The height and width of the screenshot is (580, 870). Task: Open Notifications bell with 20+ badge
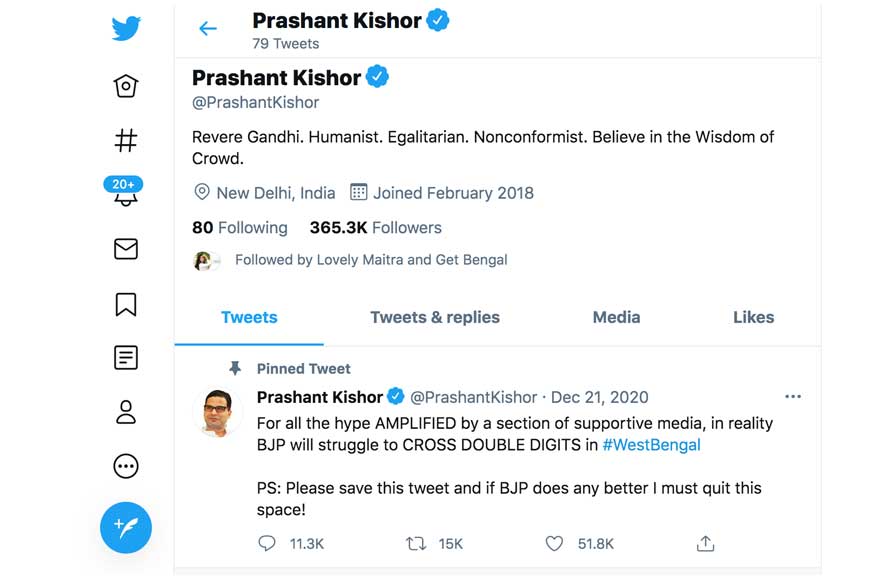[x=126, y=193]
